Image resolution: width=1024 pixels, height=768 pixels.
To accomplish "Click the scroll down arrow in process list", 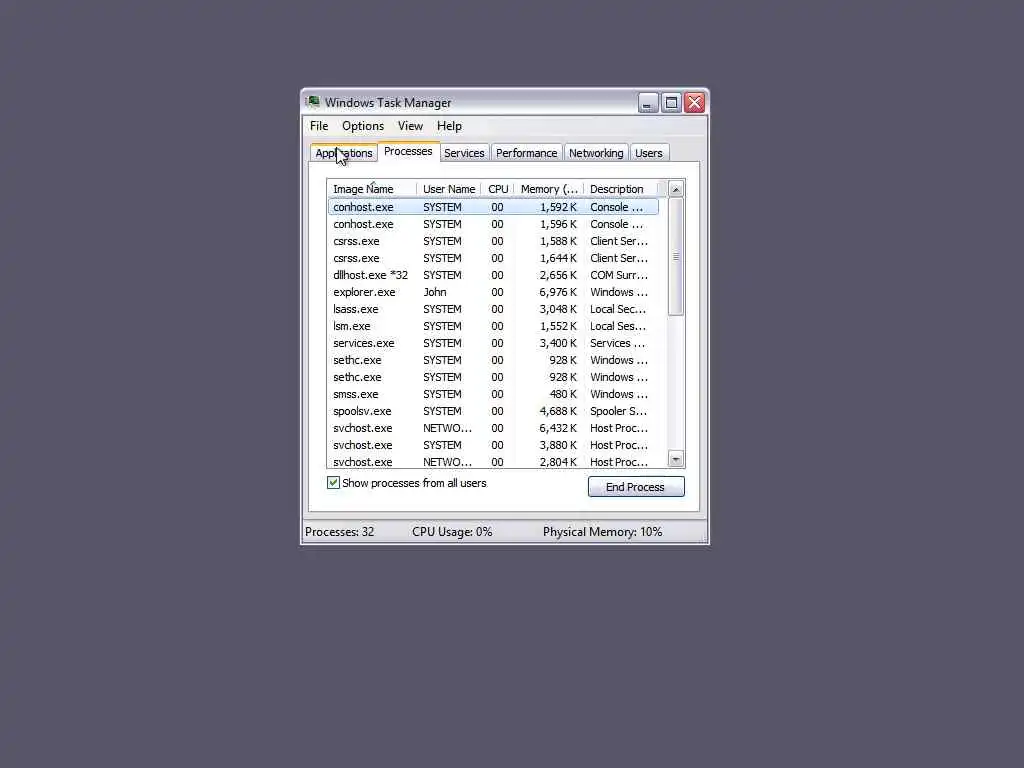I will point(676,459).
